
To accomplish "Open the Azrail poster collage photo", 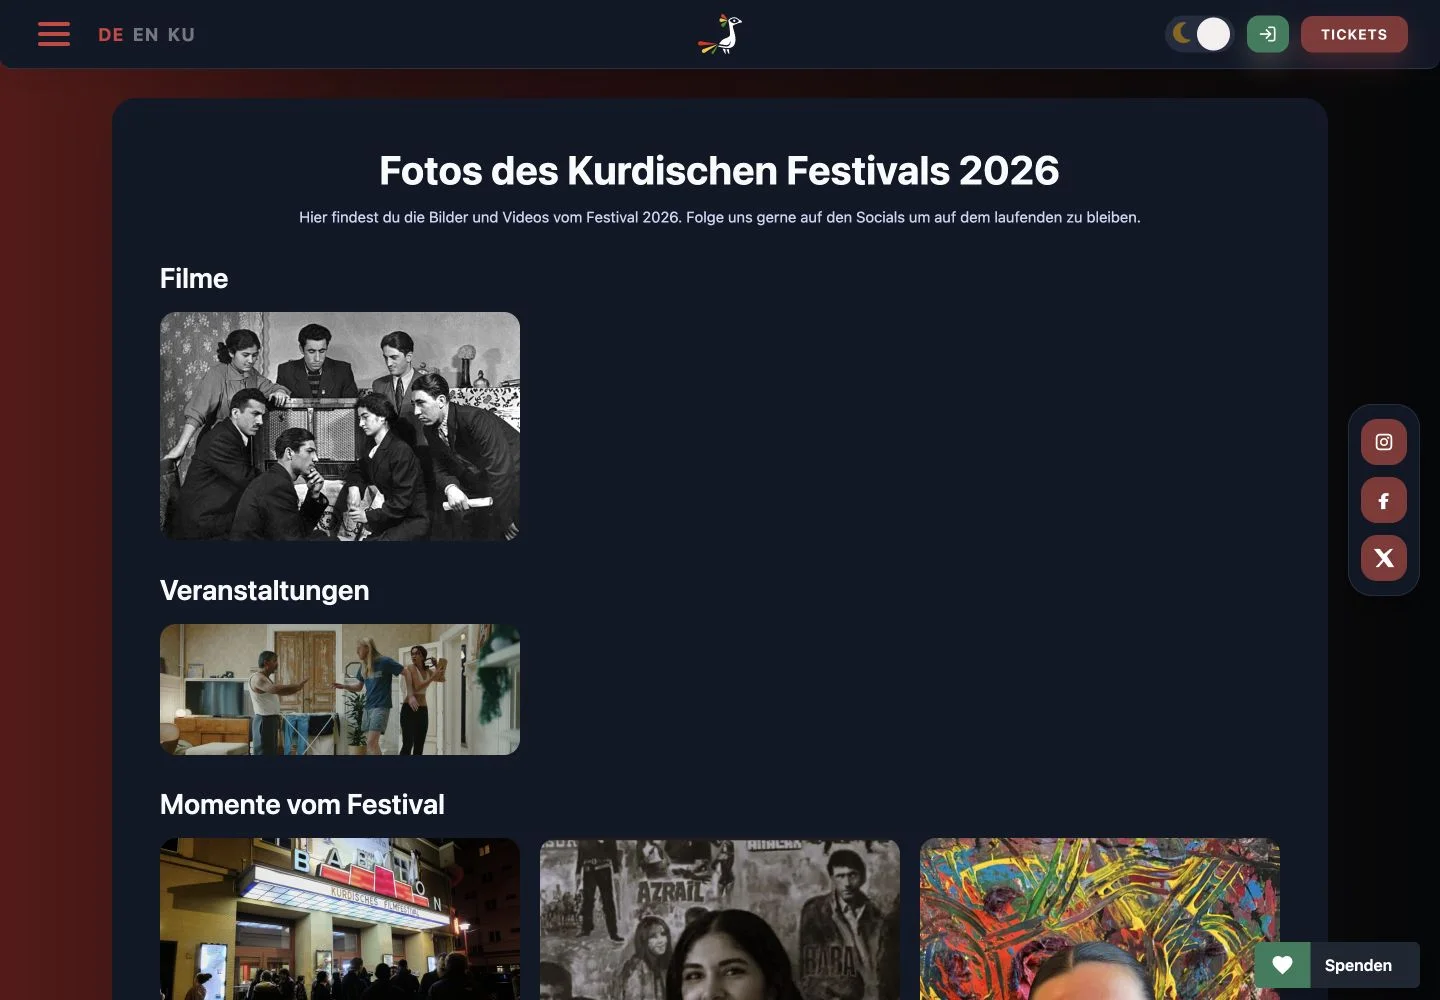I will 720,919.
